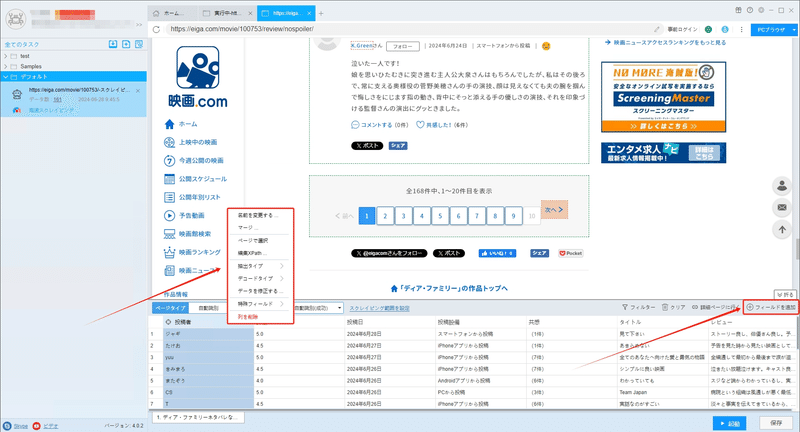Viewport: 800px width, 432px height.
Task: Click the フォロー button beside X.Green
Action: point(403,46)
